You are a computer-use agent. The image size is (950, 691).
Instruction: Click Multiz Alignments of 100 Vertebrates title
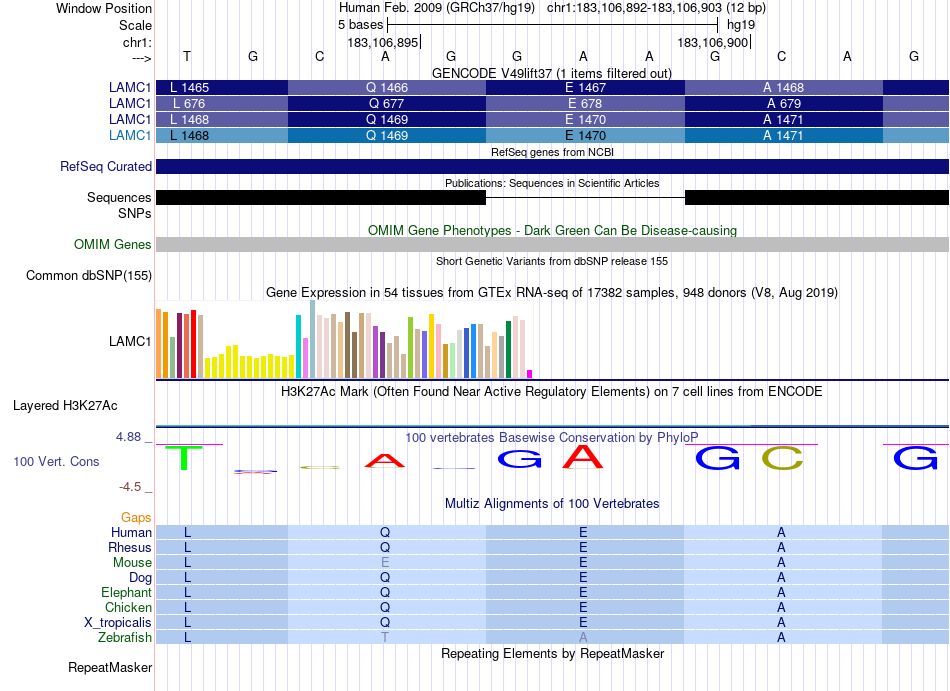552,503
